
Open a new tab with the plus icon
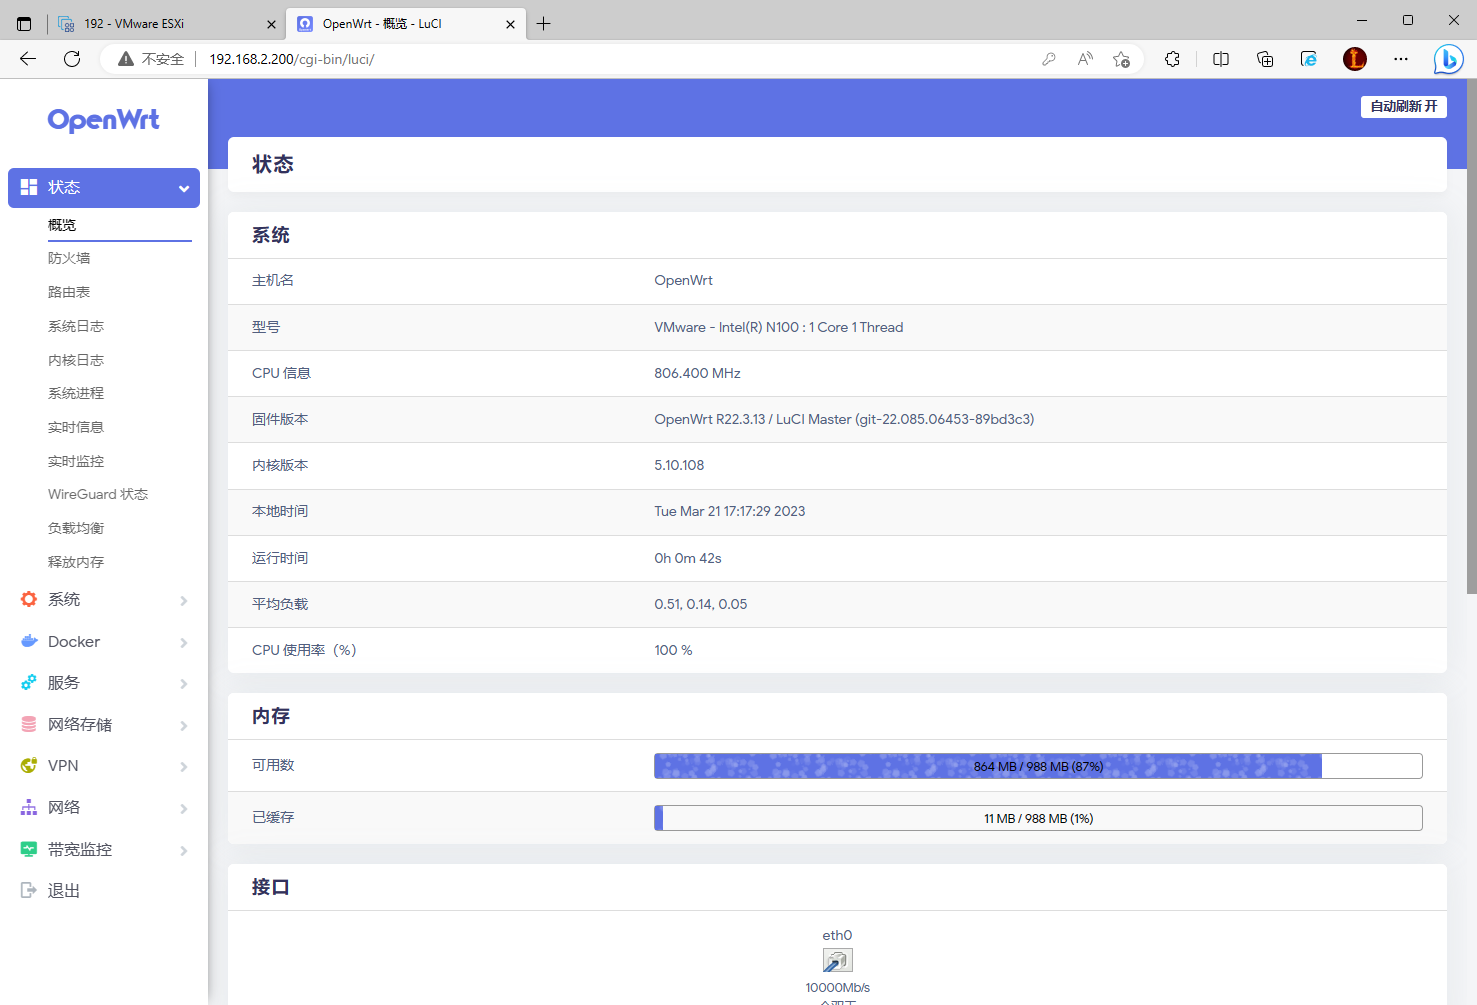click(x=544, y=24)
